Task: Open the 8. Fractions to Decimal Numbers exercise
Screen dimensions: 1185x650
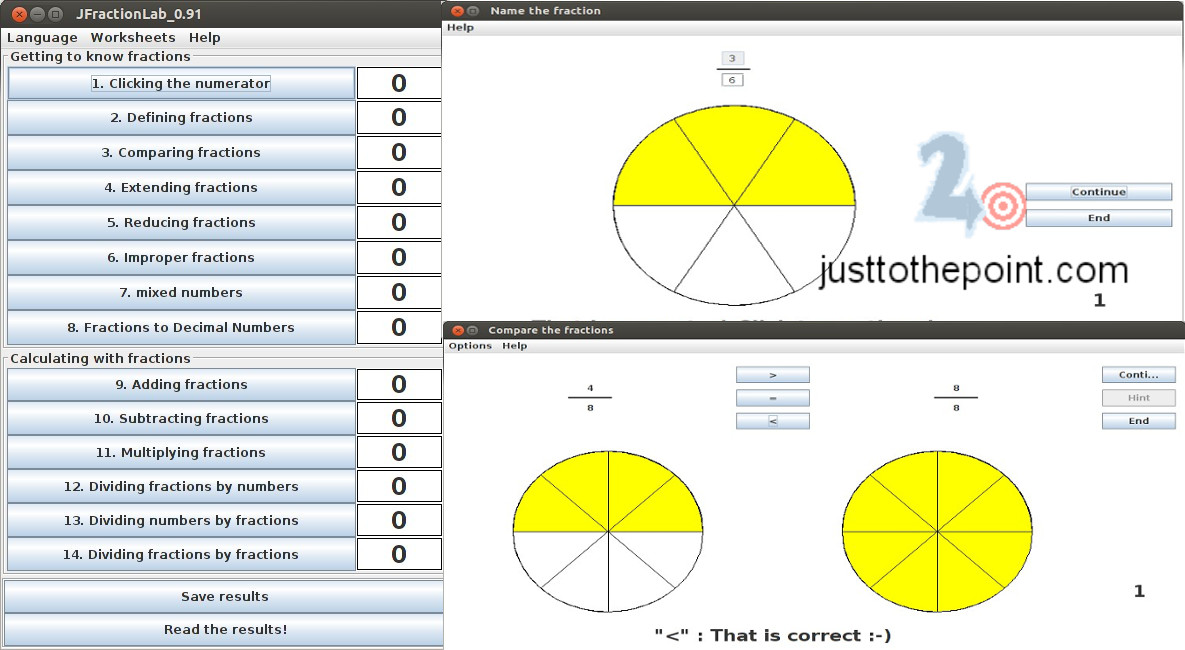Action: [181, 328]
